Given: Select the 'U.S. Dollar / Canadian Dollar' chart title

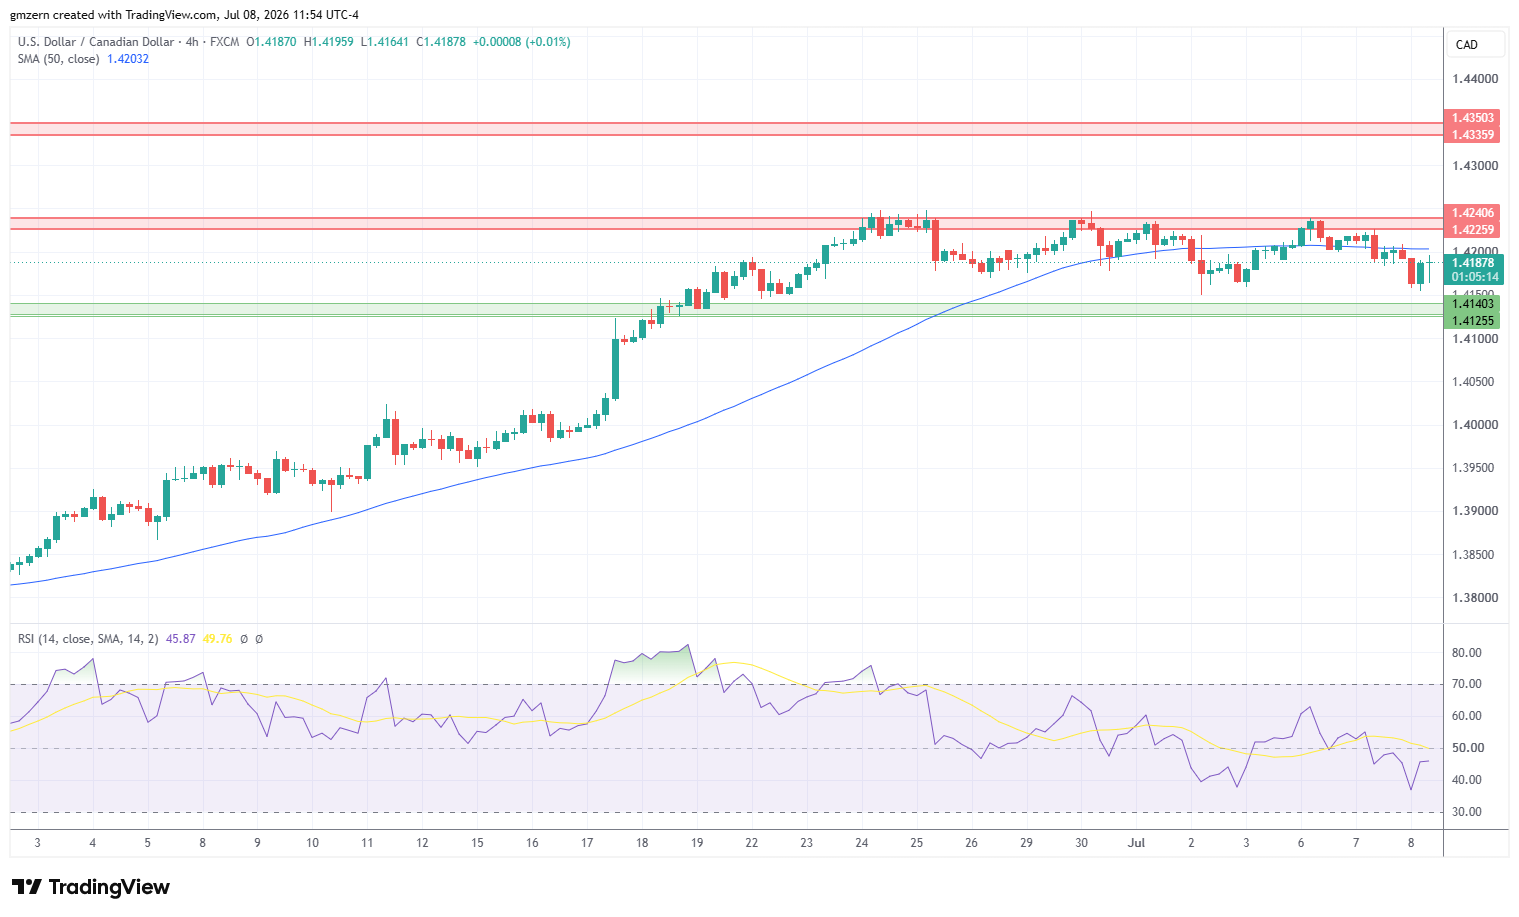Looking at the screenshot, I should (96, 42).
